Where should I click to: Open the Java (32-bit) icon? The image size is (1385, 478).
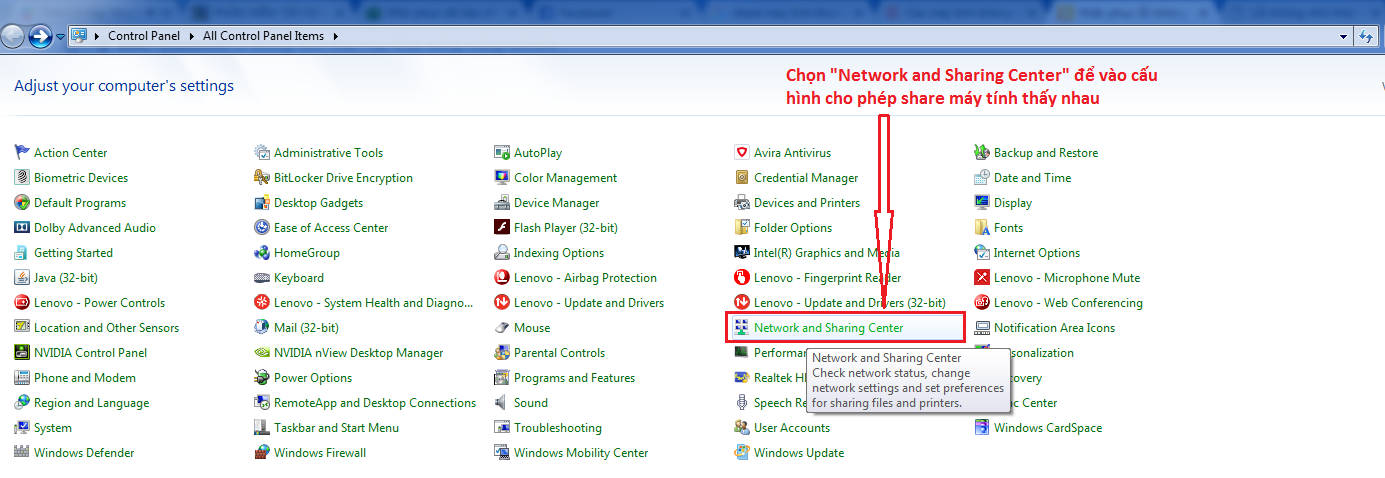click(22, 278)
